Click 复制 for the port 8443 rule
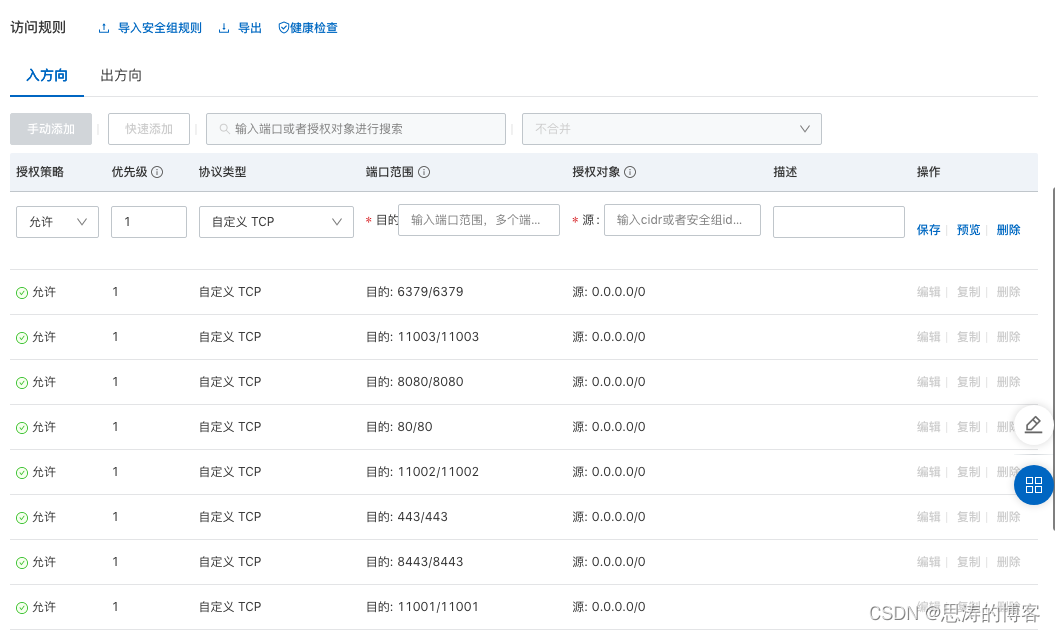The height and width of the screenshot is (632, 1055). coord(969,562)
